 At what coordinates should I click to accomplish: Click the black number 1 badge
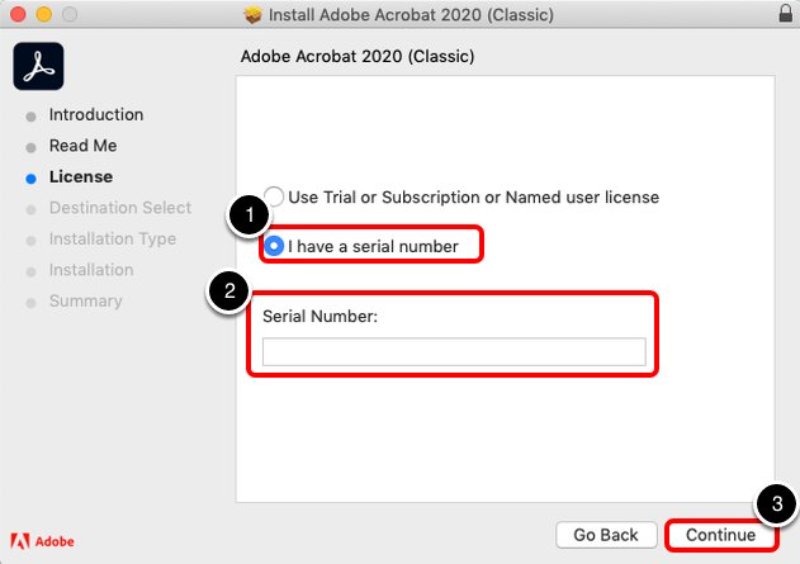[x=249, y=217]
